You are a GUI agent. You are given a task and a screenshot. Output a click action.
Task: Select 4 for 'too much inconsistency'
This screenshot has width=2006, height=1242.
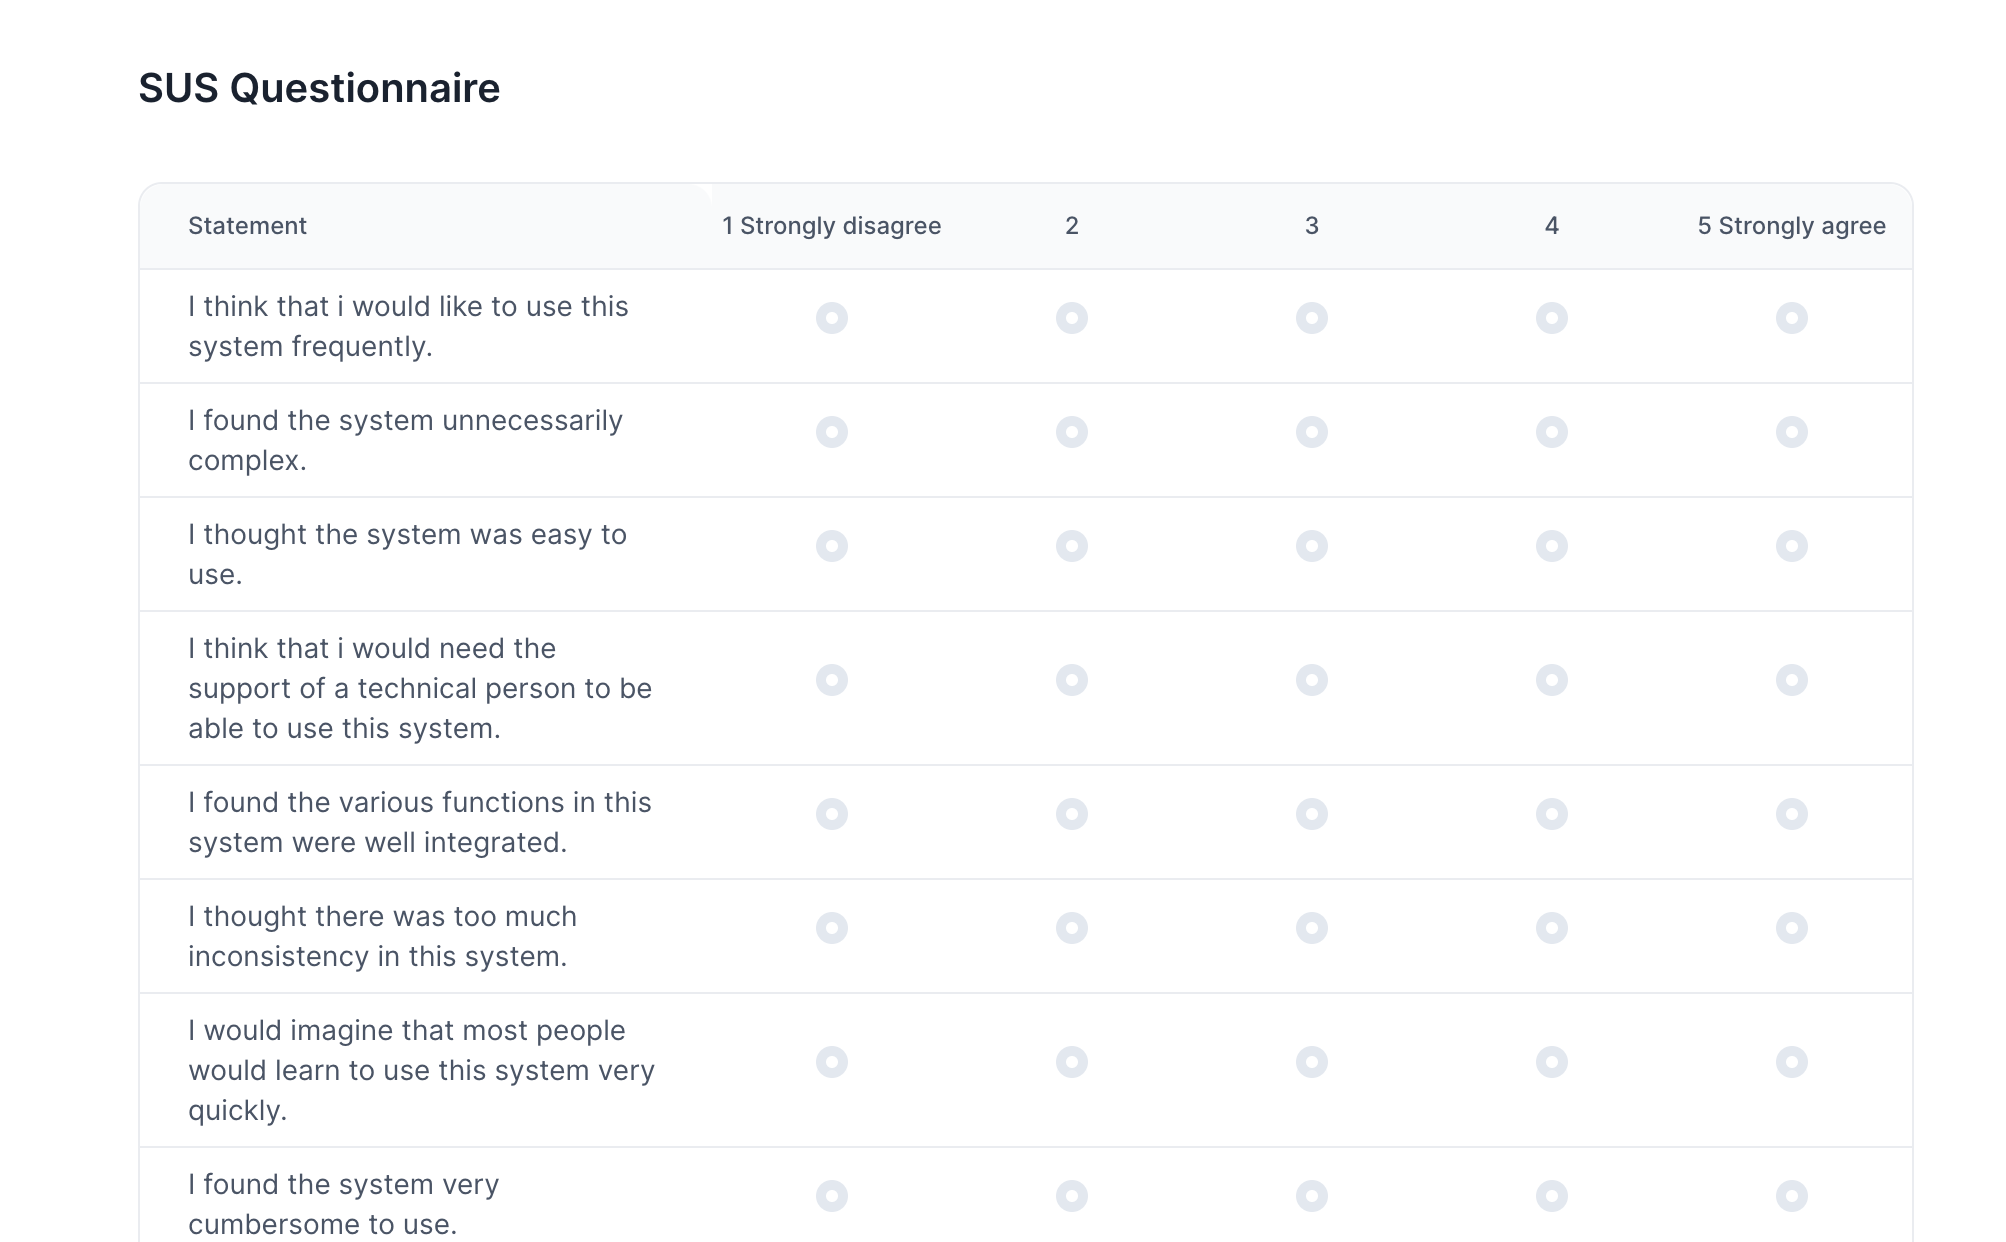point(1552,928)
